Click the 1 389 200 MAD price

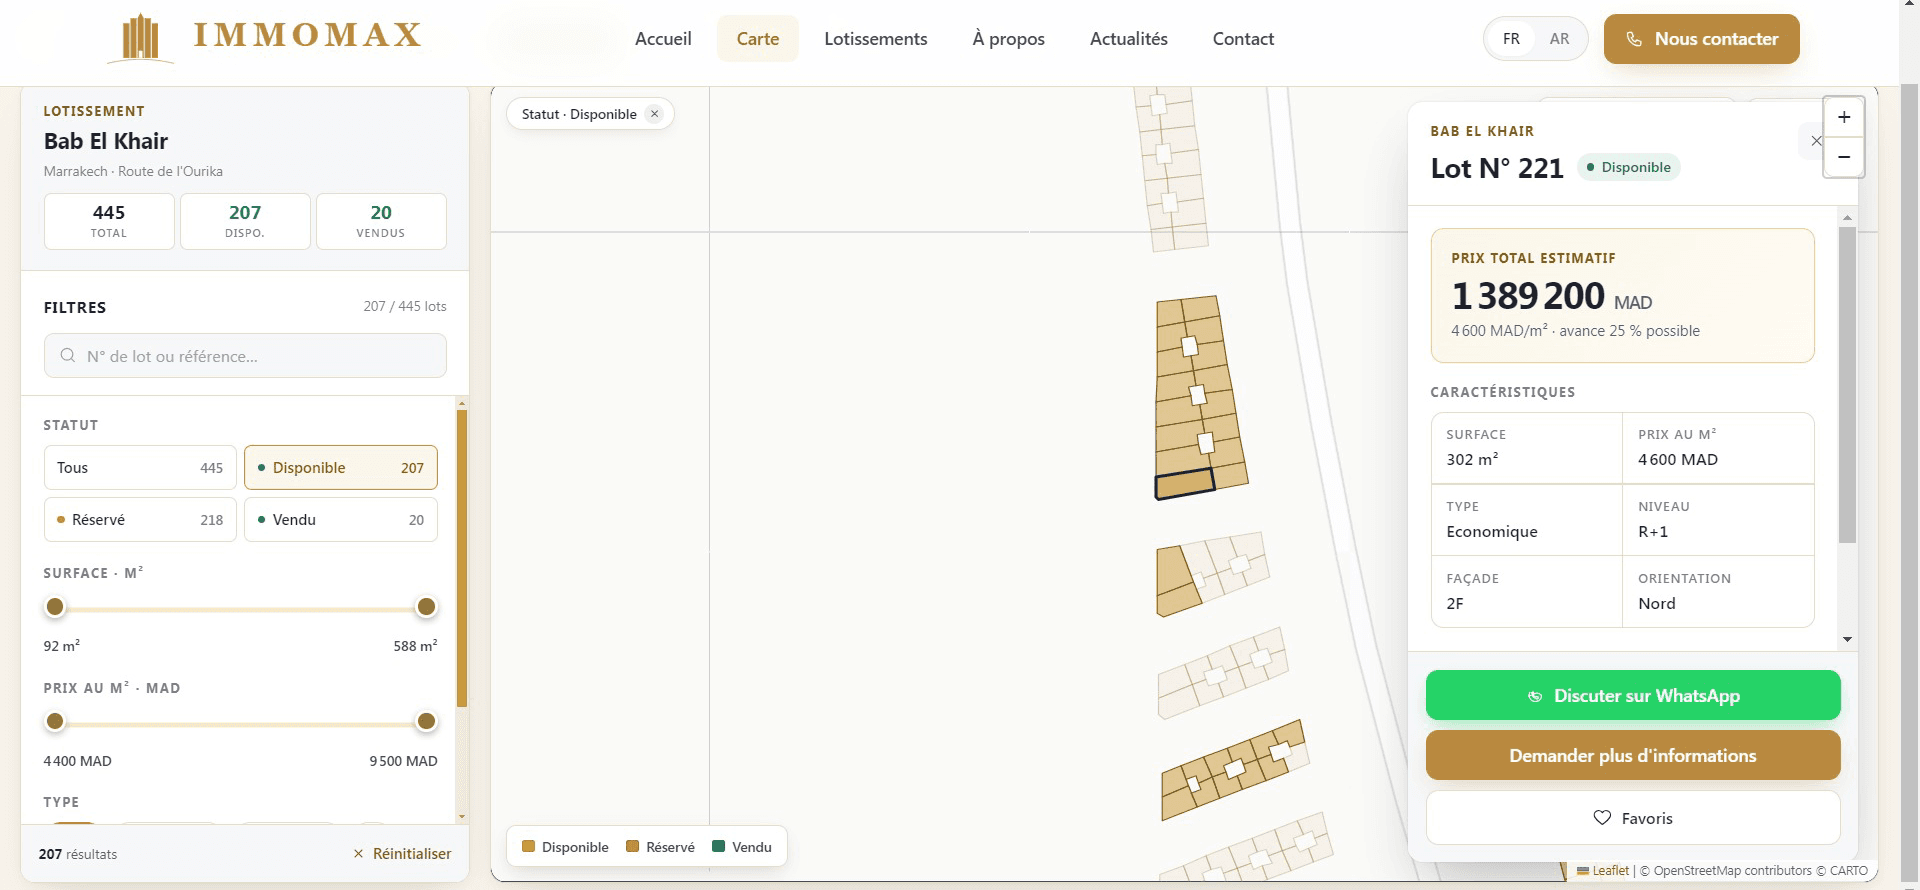(x=1551, y=297)
